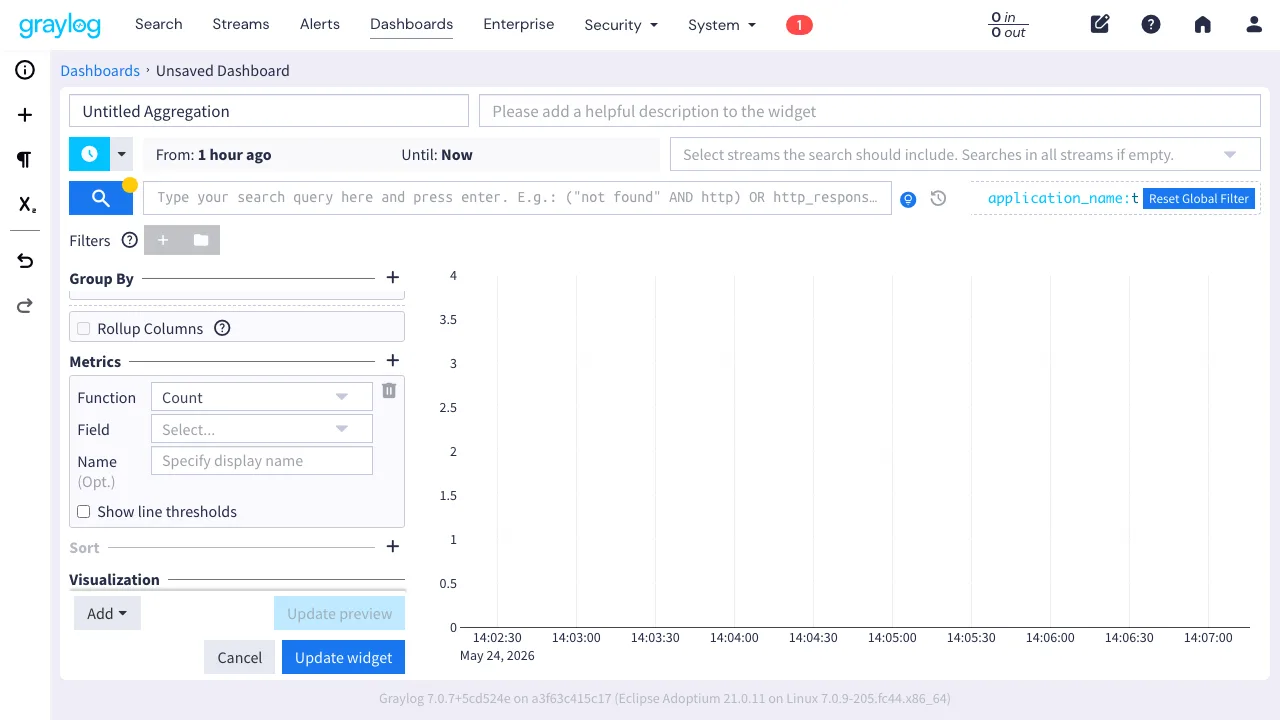Click the 'From: 1 hour ago' time range text

214,155
